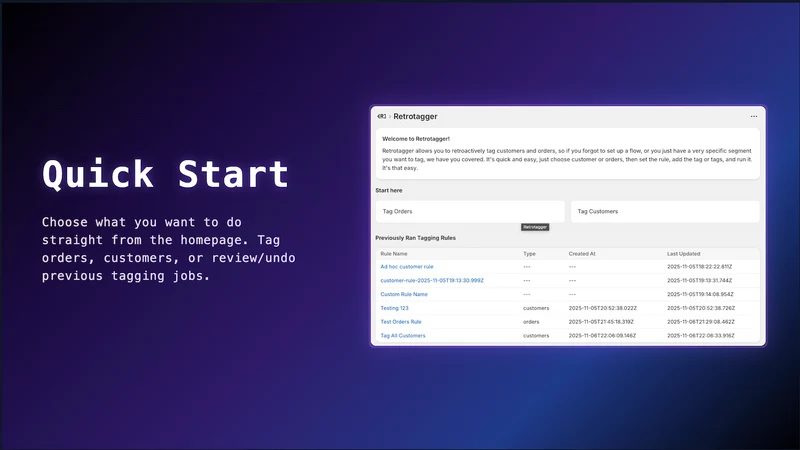Screen dimensions: 800x450
Task: Click 'customers' type cell of Tag All Customers row
Action: (x=536, y=336)
